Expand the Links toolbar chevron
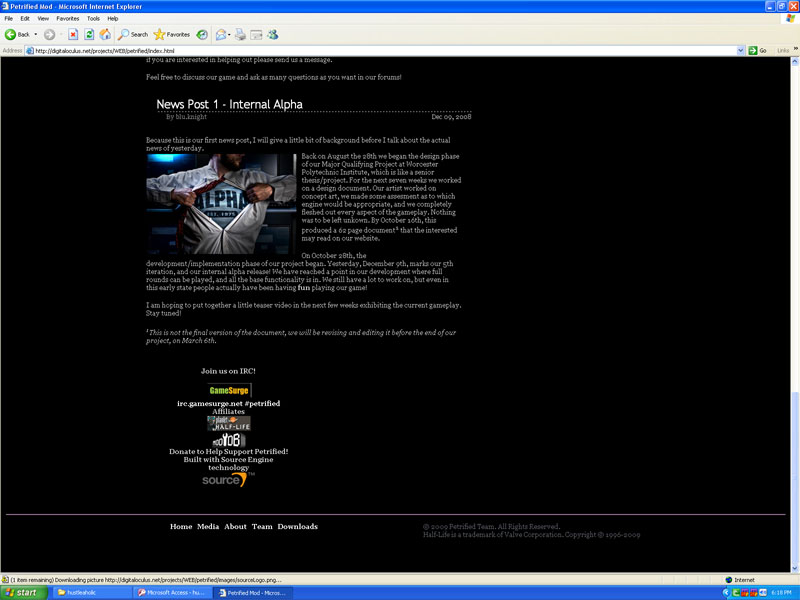Screen dimensions: 800x600 795,49
